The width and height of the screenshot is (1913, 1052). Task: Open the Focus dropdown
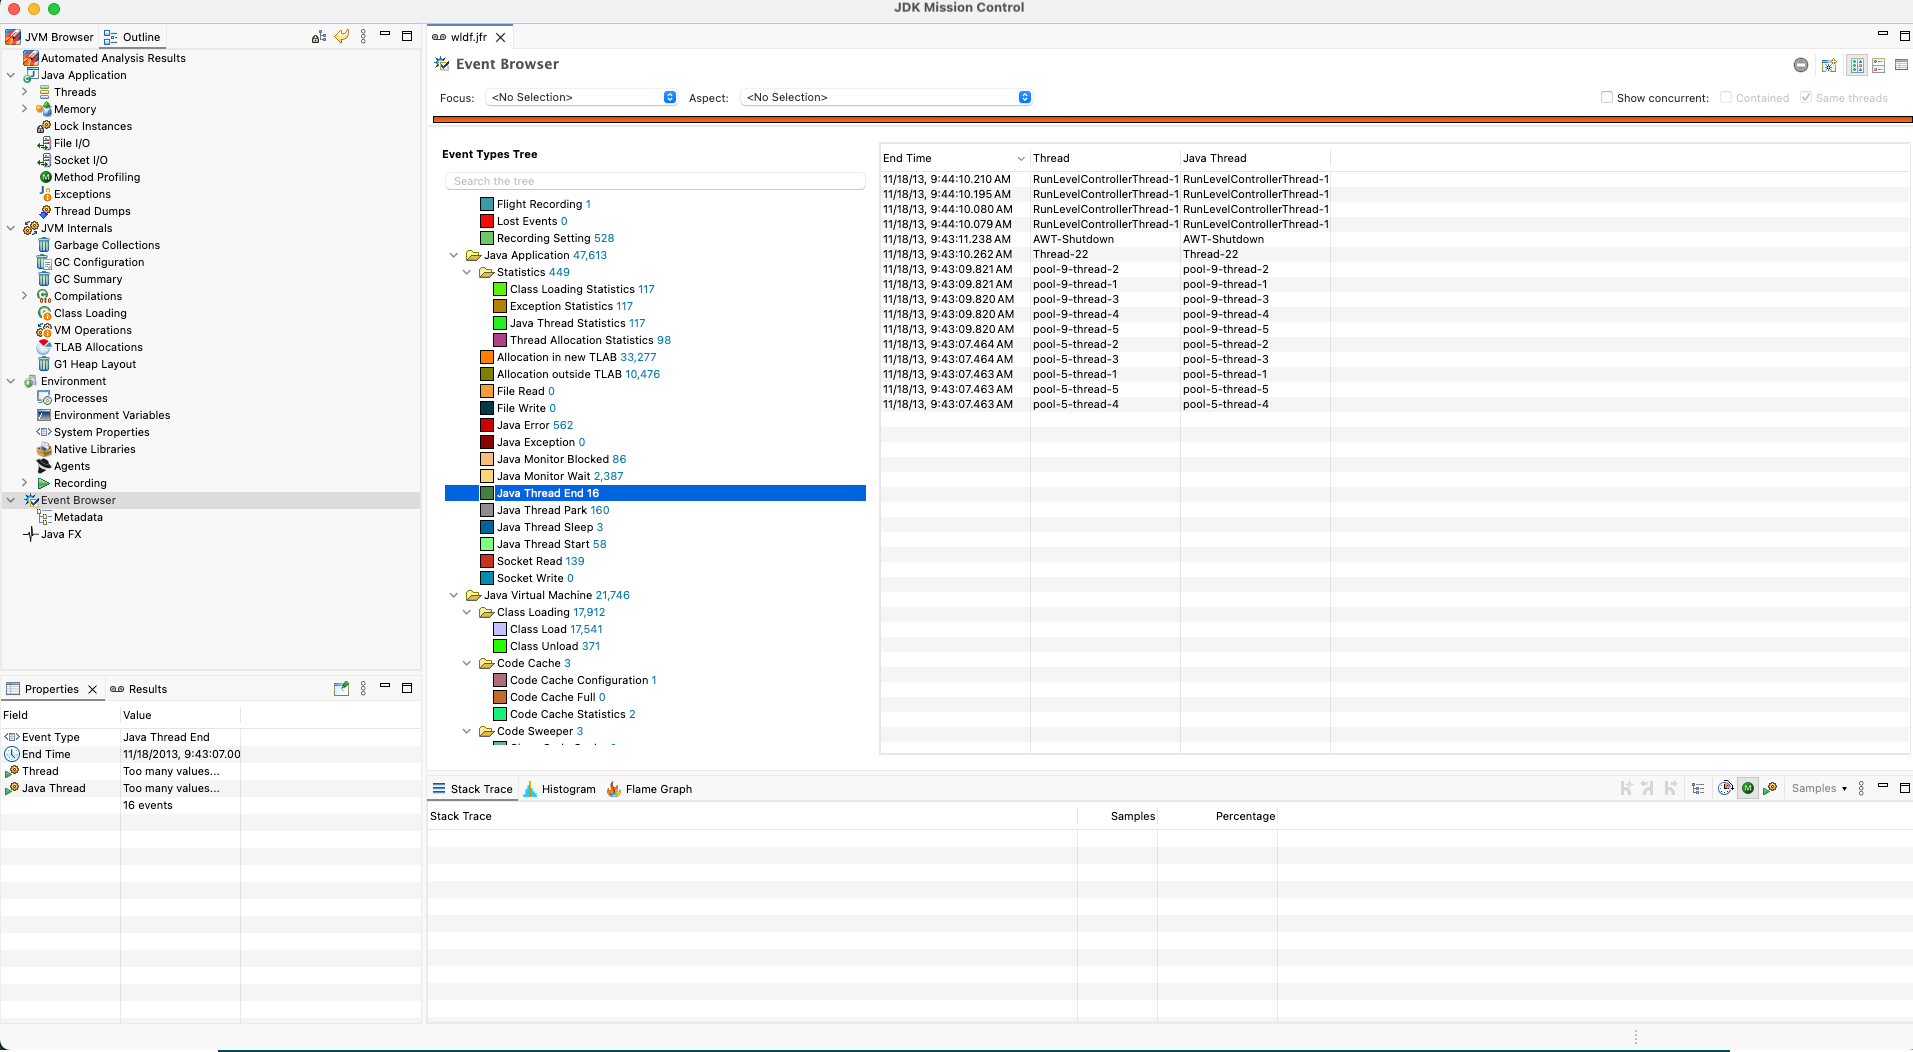582,98
